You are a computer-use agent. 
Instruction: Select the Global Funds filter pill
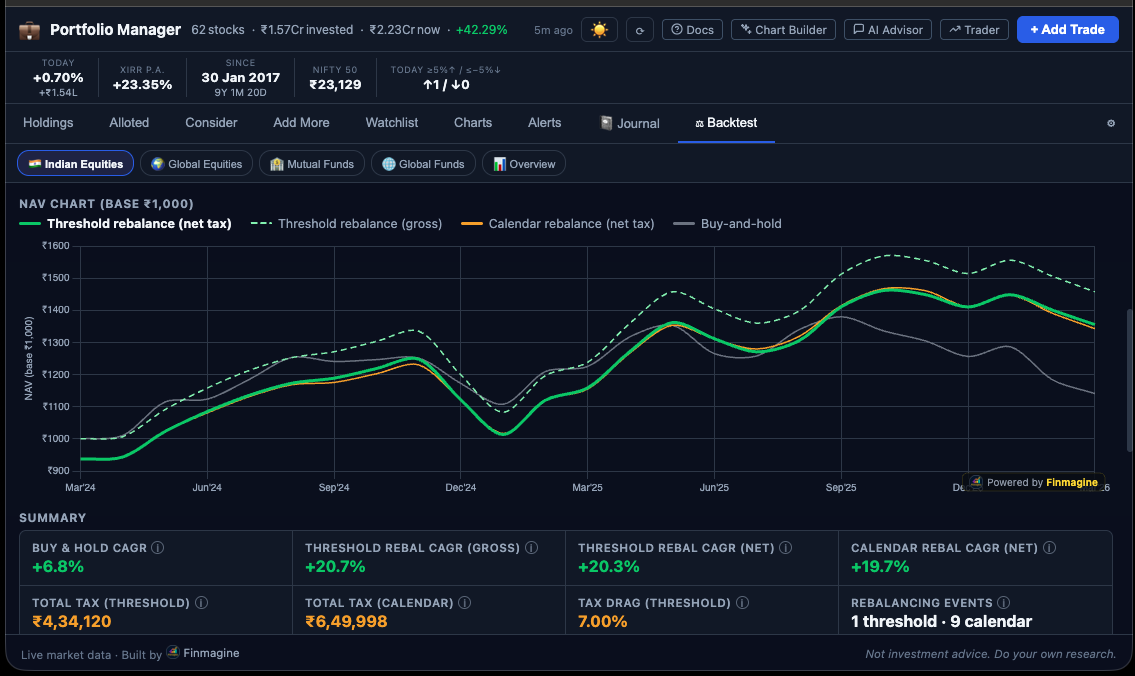click(x=422, y=163)
